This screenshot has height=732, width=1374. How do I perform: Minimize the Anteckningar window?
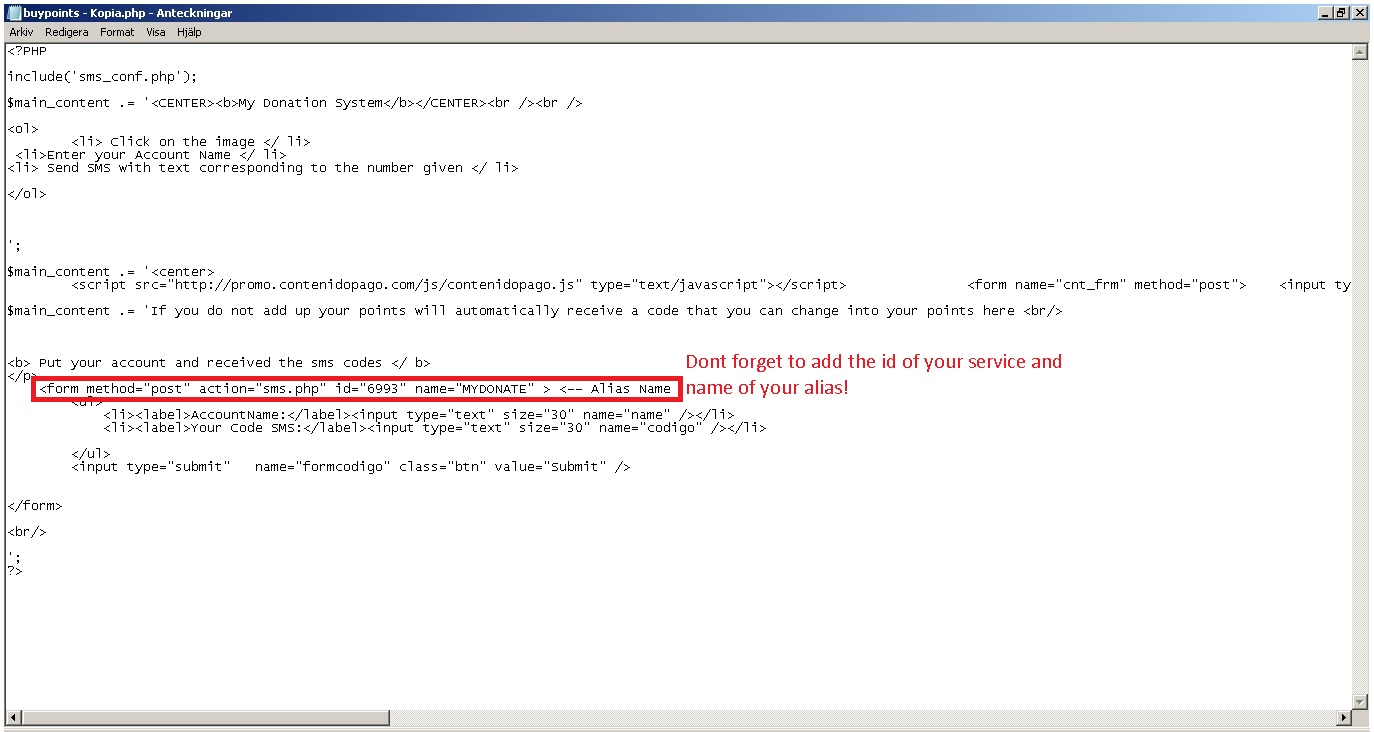[1325, 12]
